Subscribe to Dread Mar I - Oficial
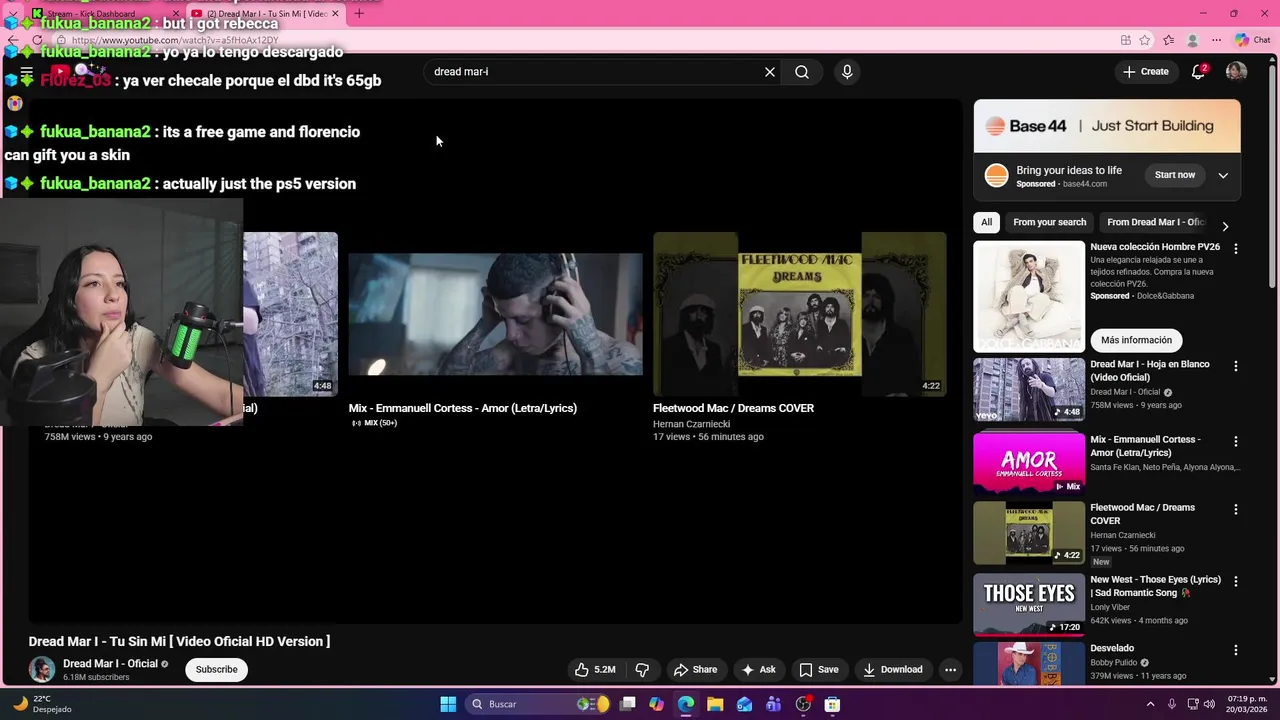This screenshot has width=1280, height=720. [216, 670]
